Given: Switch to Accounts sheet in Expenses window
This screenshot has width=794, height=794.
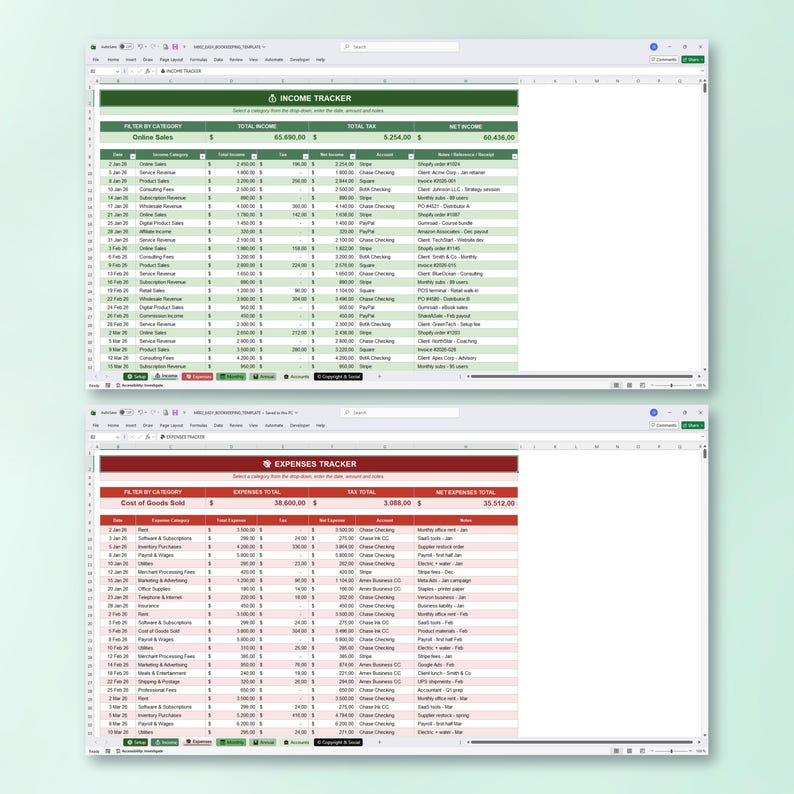Looking at the screenshot, I should point(296,742).
